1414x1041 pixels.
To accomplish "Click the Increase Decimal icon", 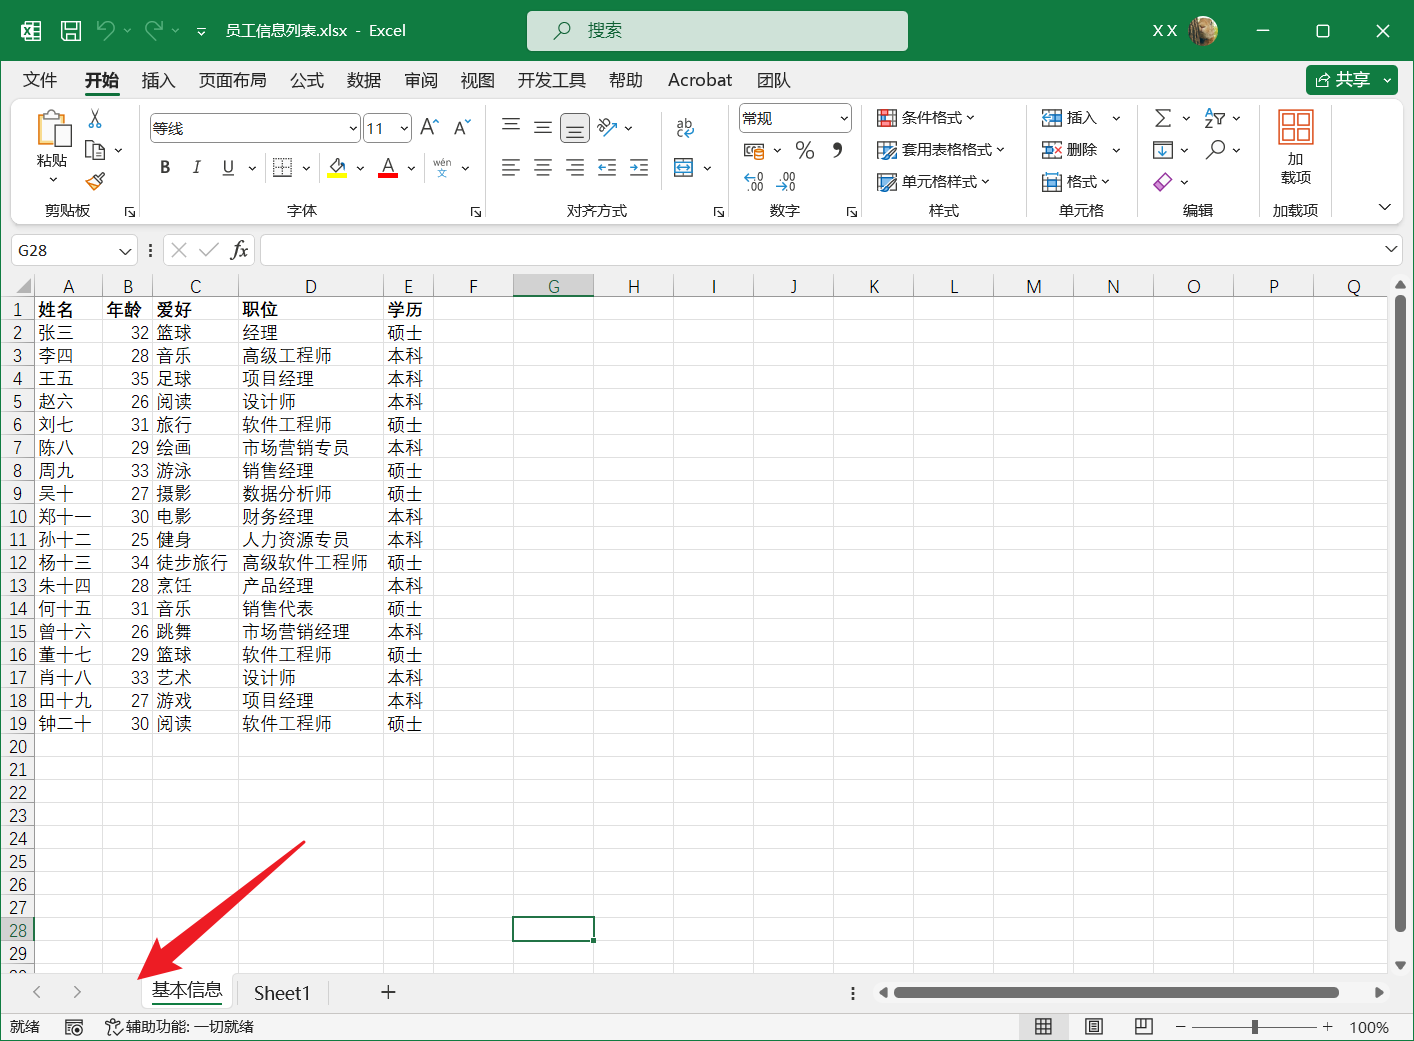I will click(754, 181).
